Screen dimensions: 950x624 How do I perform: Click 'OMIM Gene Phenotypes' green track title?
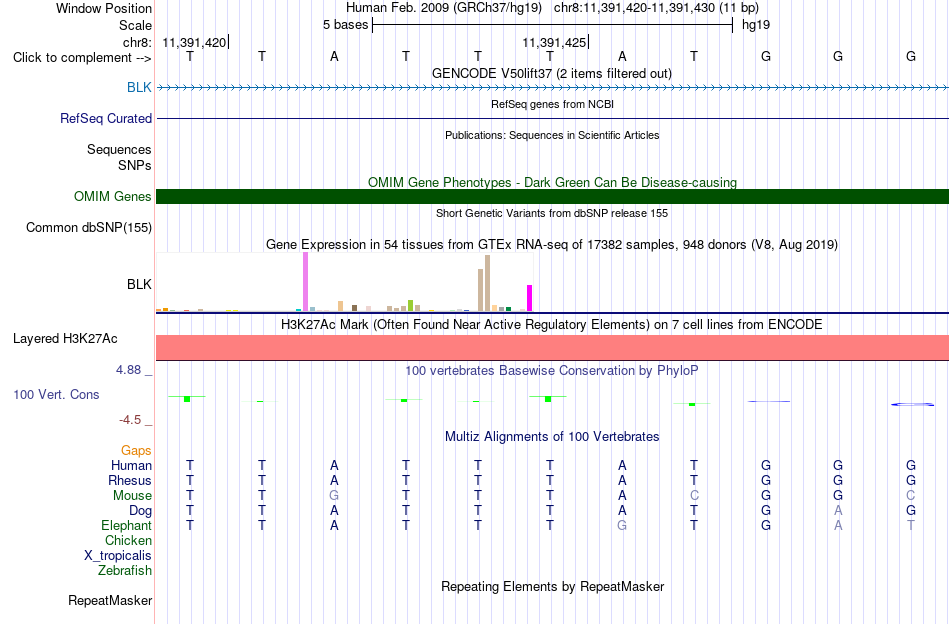click(552, 182)
